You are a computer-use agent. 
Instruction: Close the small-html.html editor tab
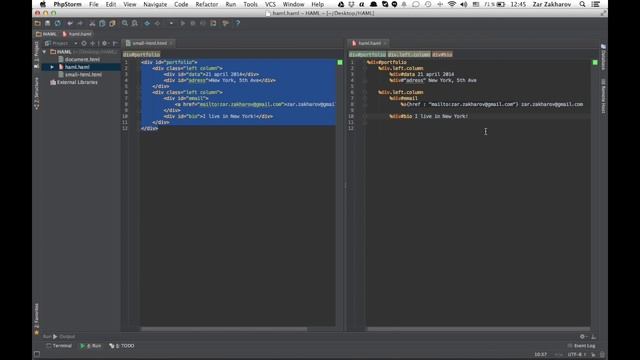pyautogui.click(x=171, y=43)
